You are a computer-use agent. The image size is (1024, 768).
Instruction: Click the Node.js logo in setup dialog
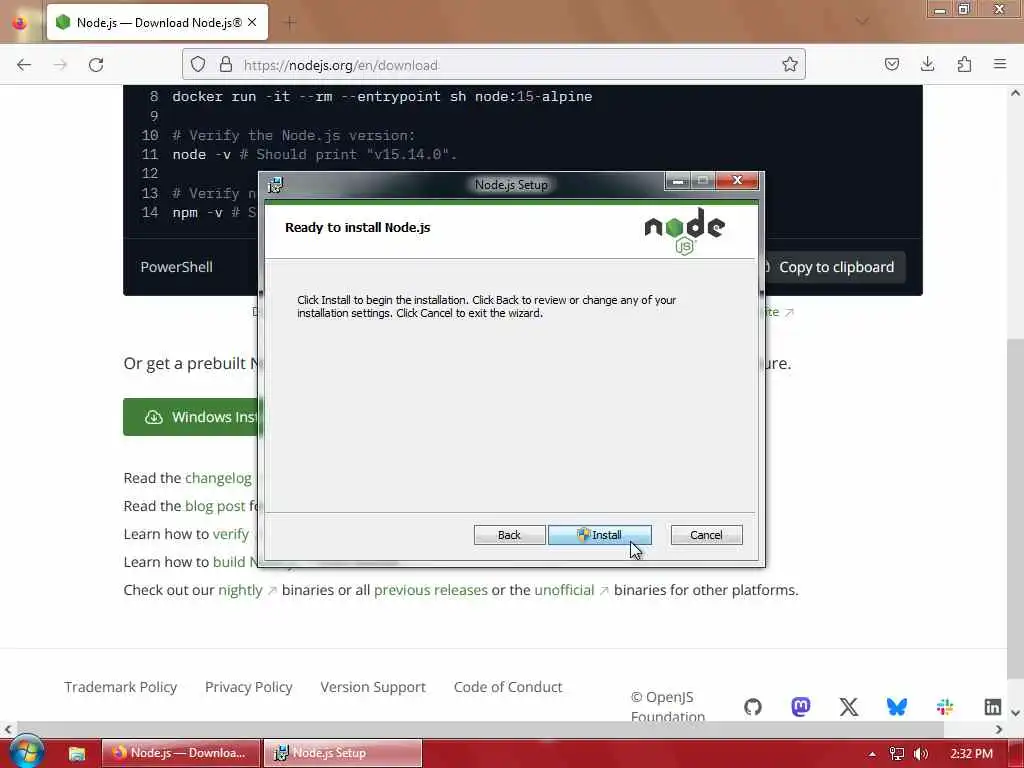684,231
